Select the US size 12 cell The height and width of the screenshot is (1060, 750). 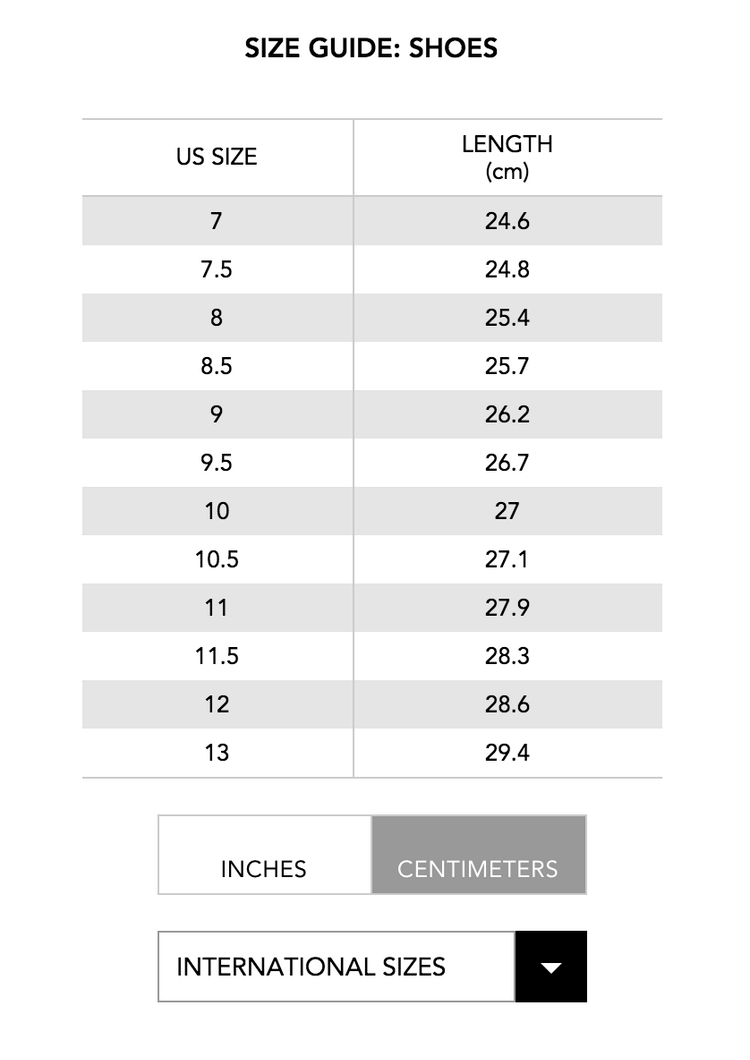tap(217, 704)
